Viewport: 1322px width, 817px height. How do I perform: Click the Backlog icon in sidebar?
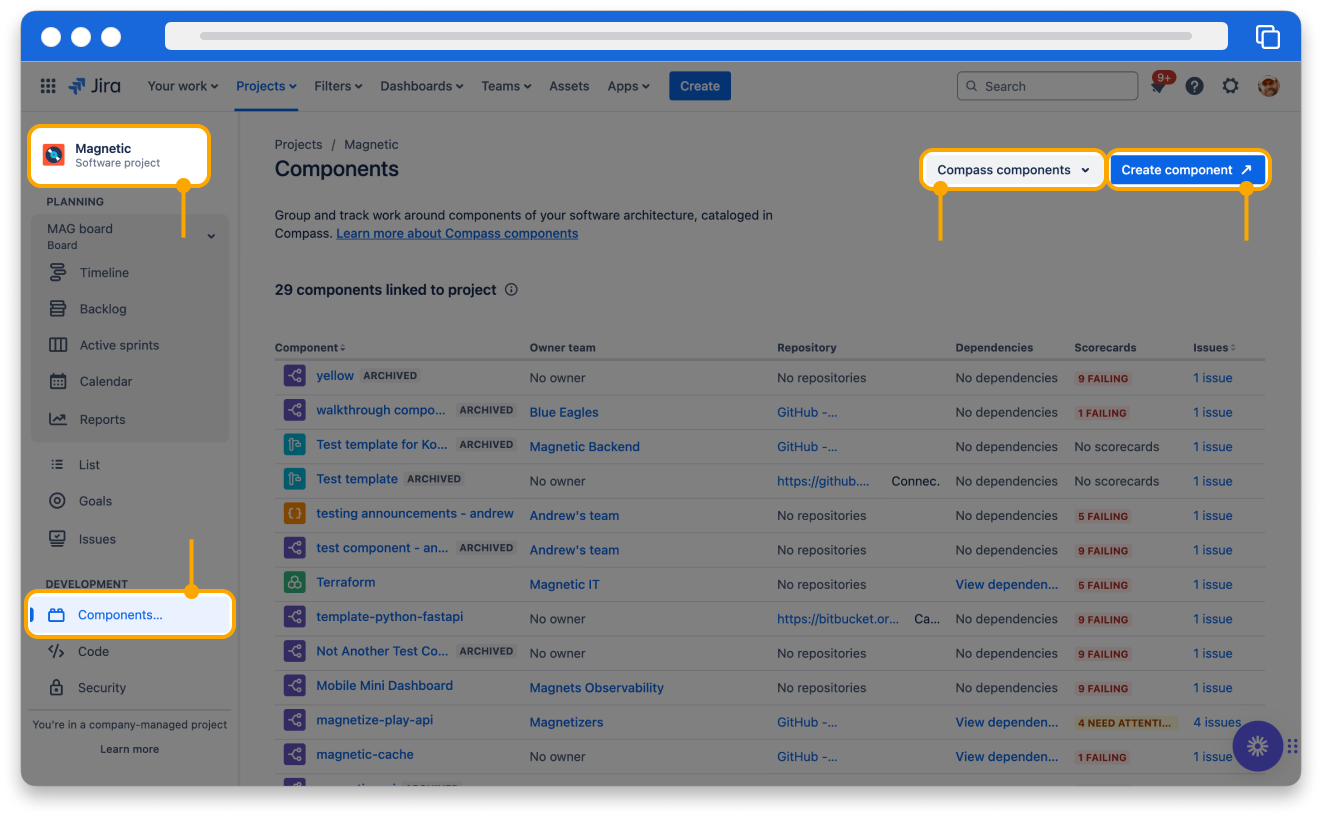pyautogui.click(x=58, y=309)
